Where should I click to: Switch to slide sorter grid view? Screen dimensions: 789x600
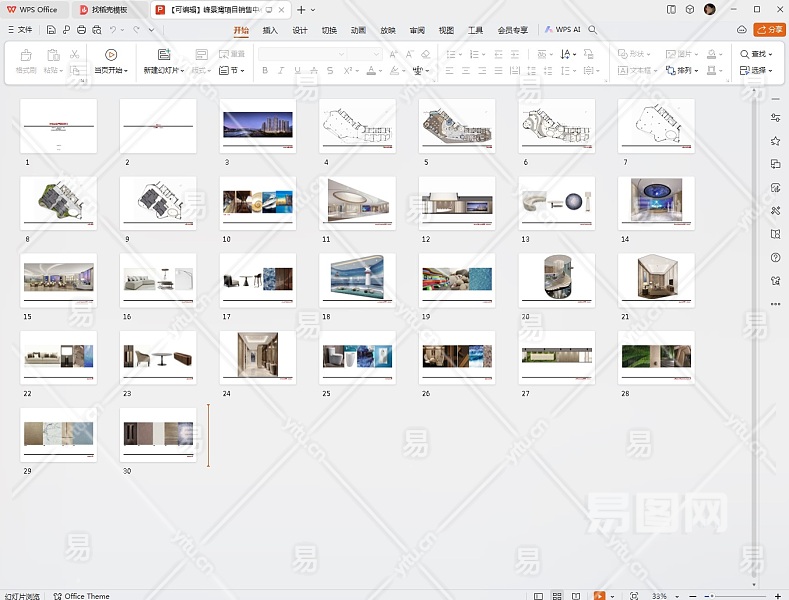(558, 596)
